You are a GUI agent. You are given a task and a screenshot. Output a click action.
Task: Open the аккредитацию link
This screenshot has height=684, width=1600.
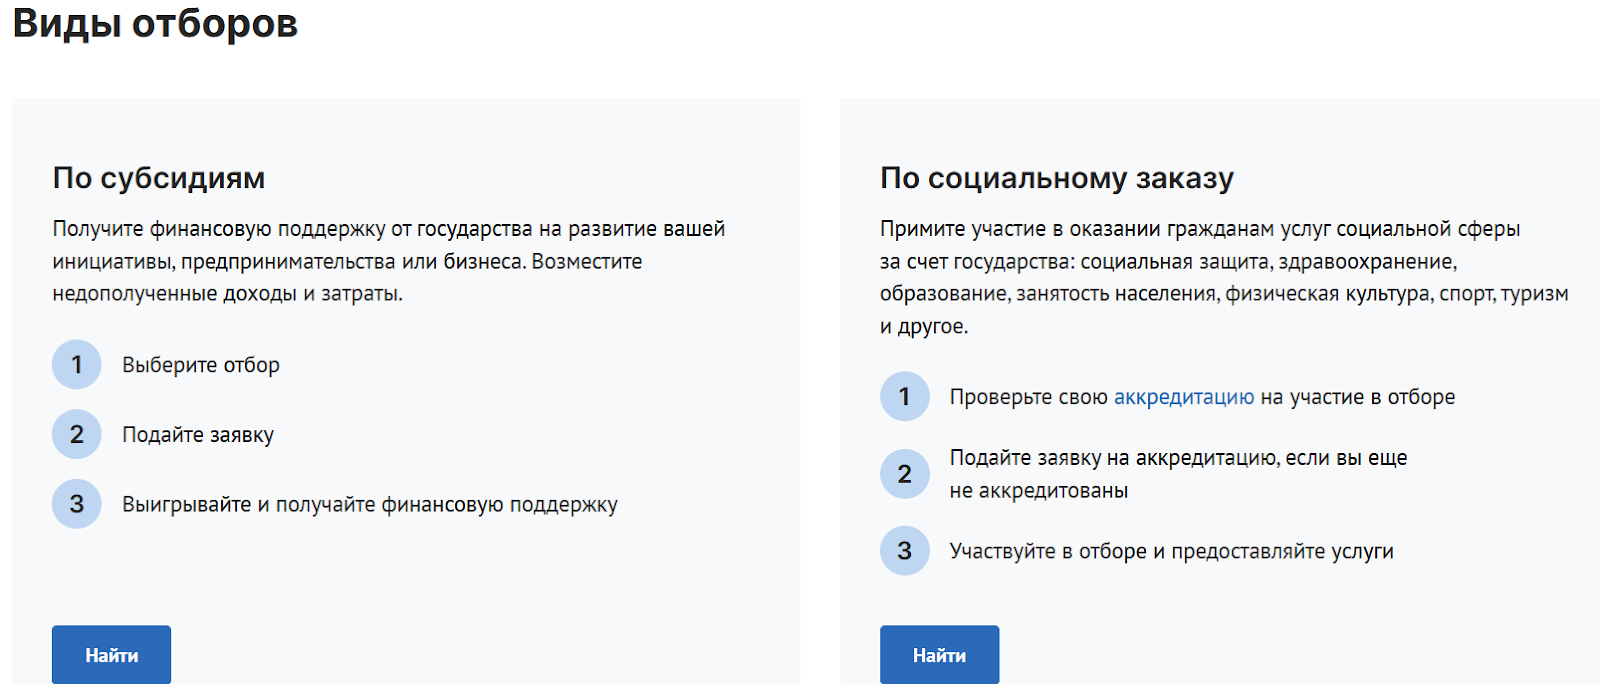[1183, 397]
